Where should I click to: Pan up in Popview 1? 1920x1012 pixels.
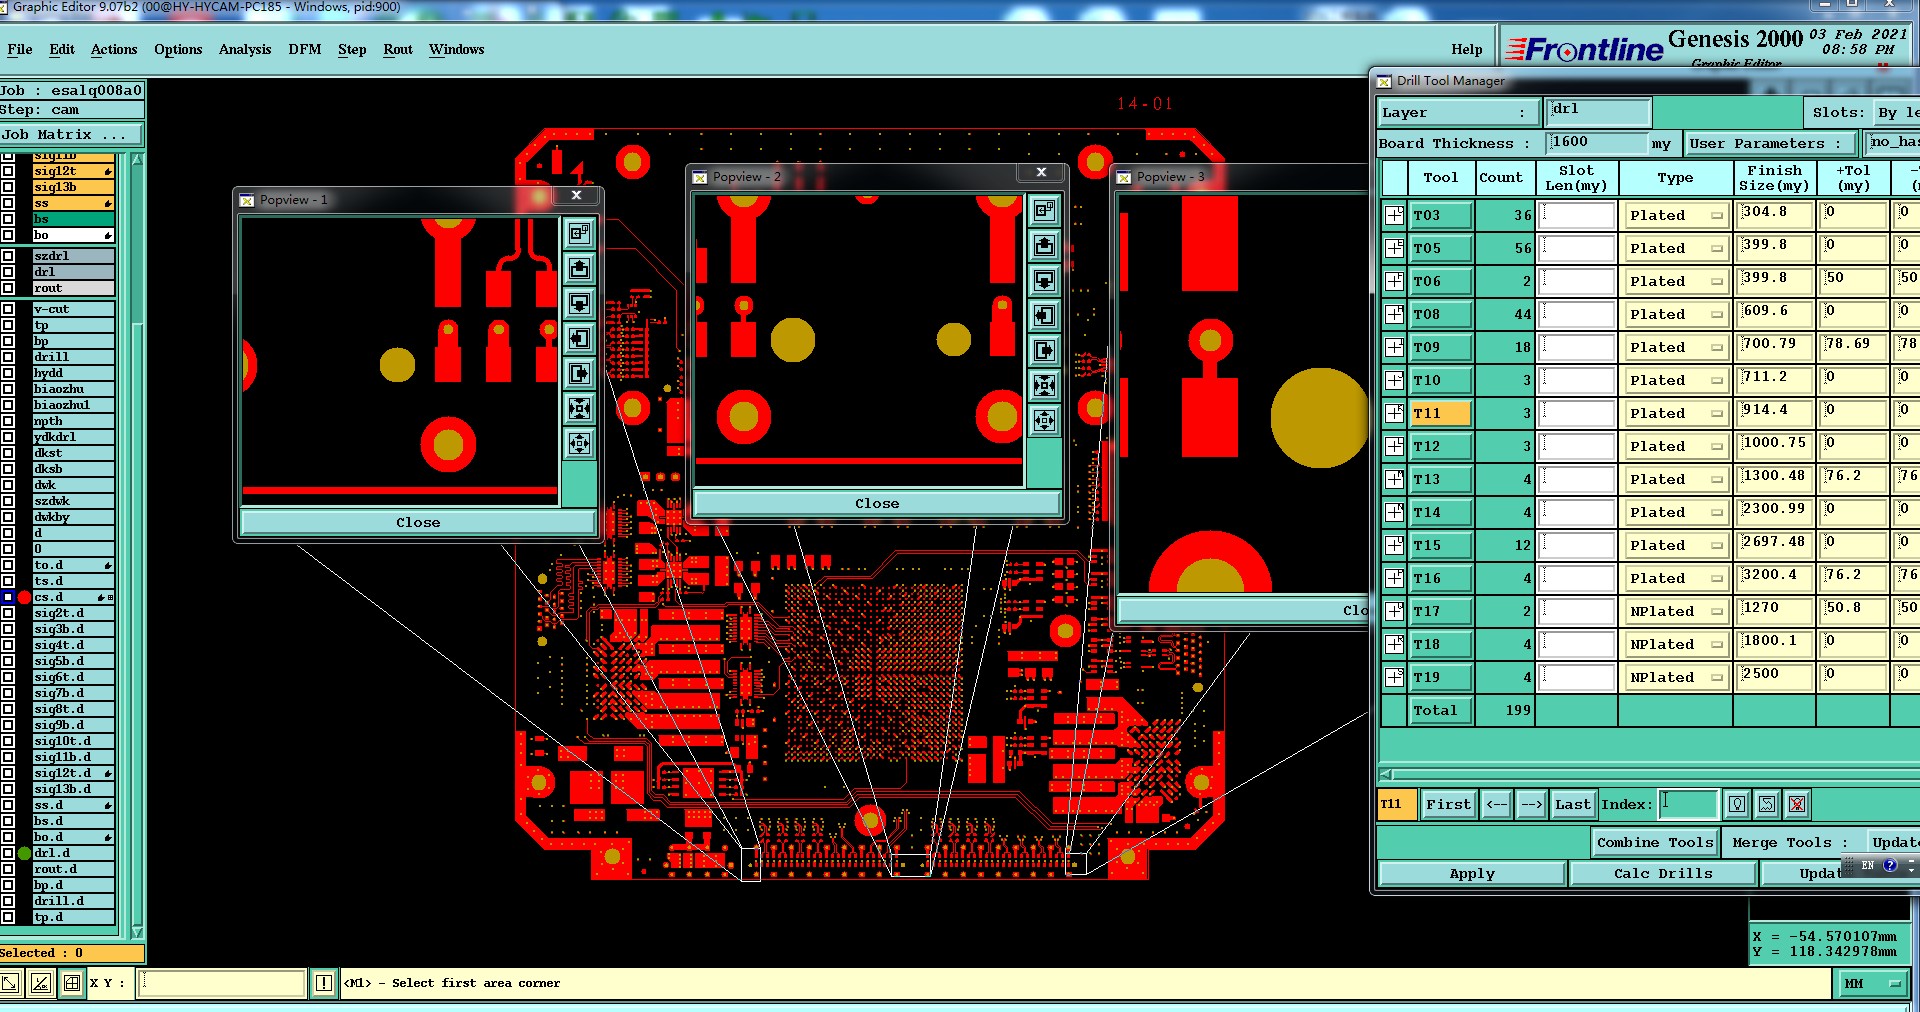click(579, 268)
